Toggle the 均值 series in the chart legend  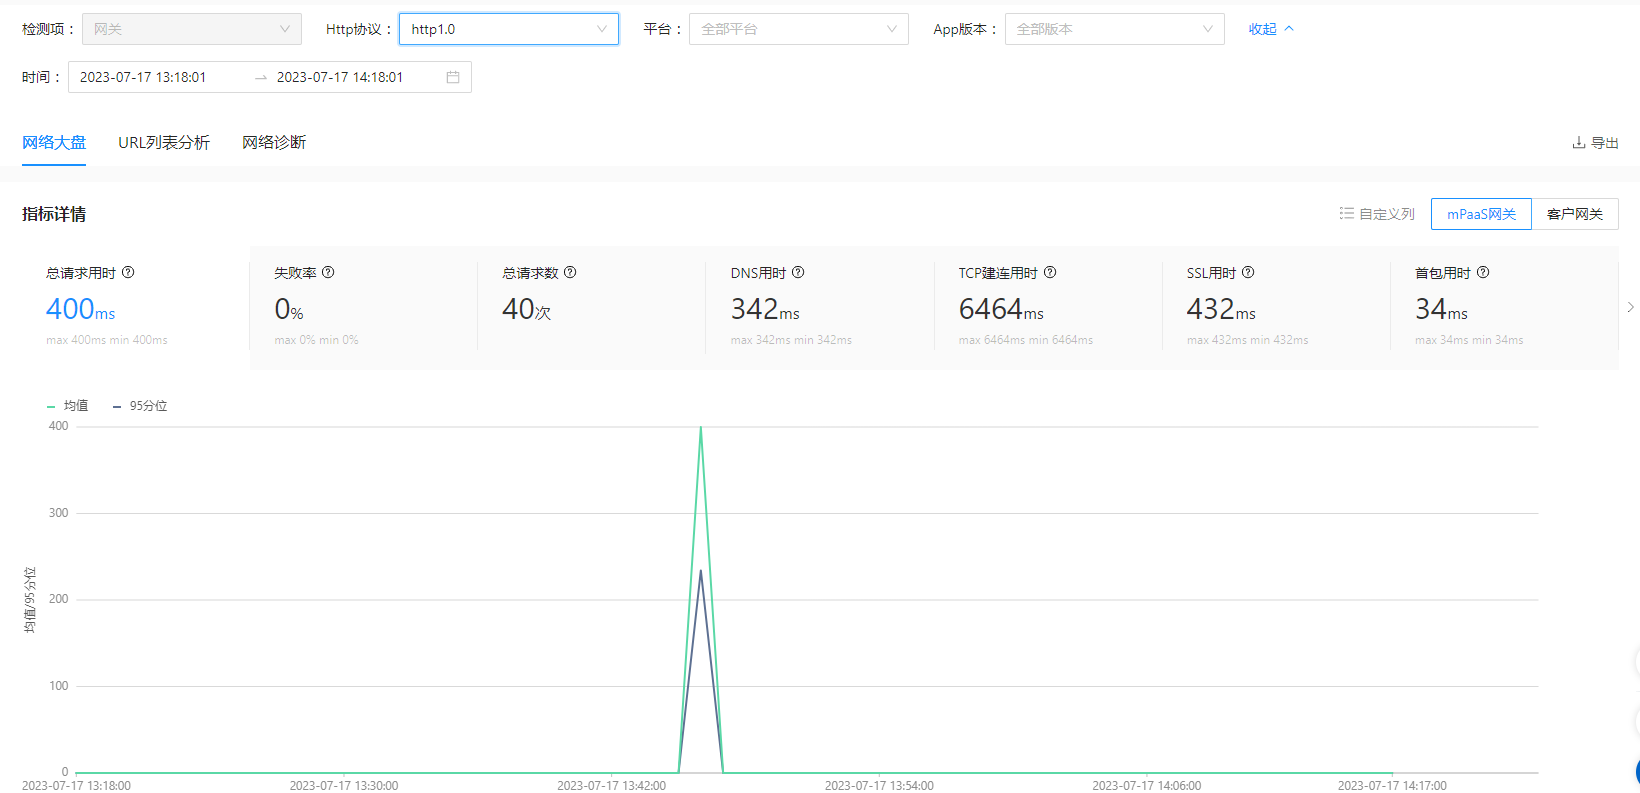click(68, 406)
